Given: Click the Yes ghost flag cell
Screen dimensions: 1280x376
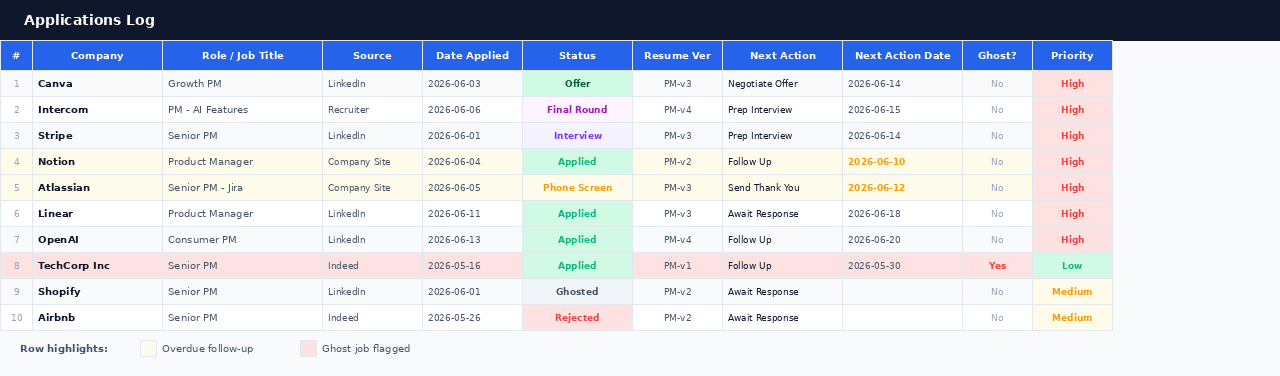Looking at the screenshot, I should tap(997, 266).
